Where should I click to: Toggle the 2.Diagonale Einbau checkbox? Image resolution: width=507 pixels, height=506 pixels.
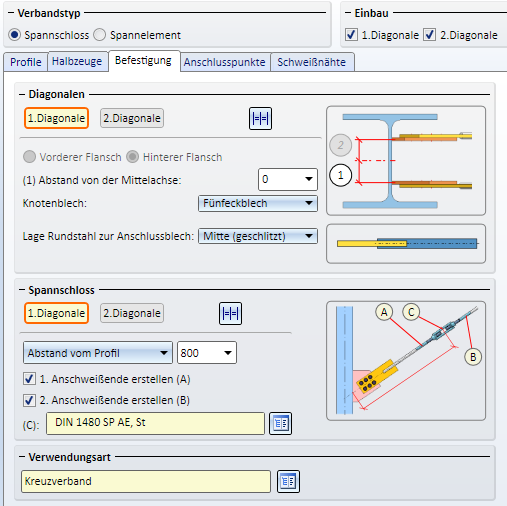[429, 34]
